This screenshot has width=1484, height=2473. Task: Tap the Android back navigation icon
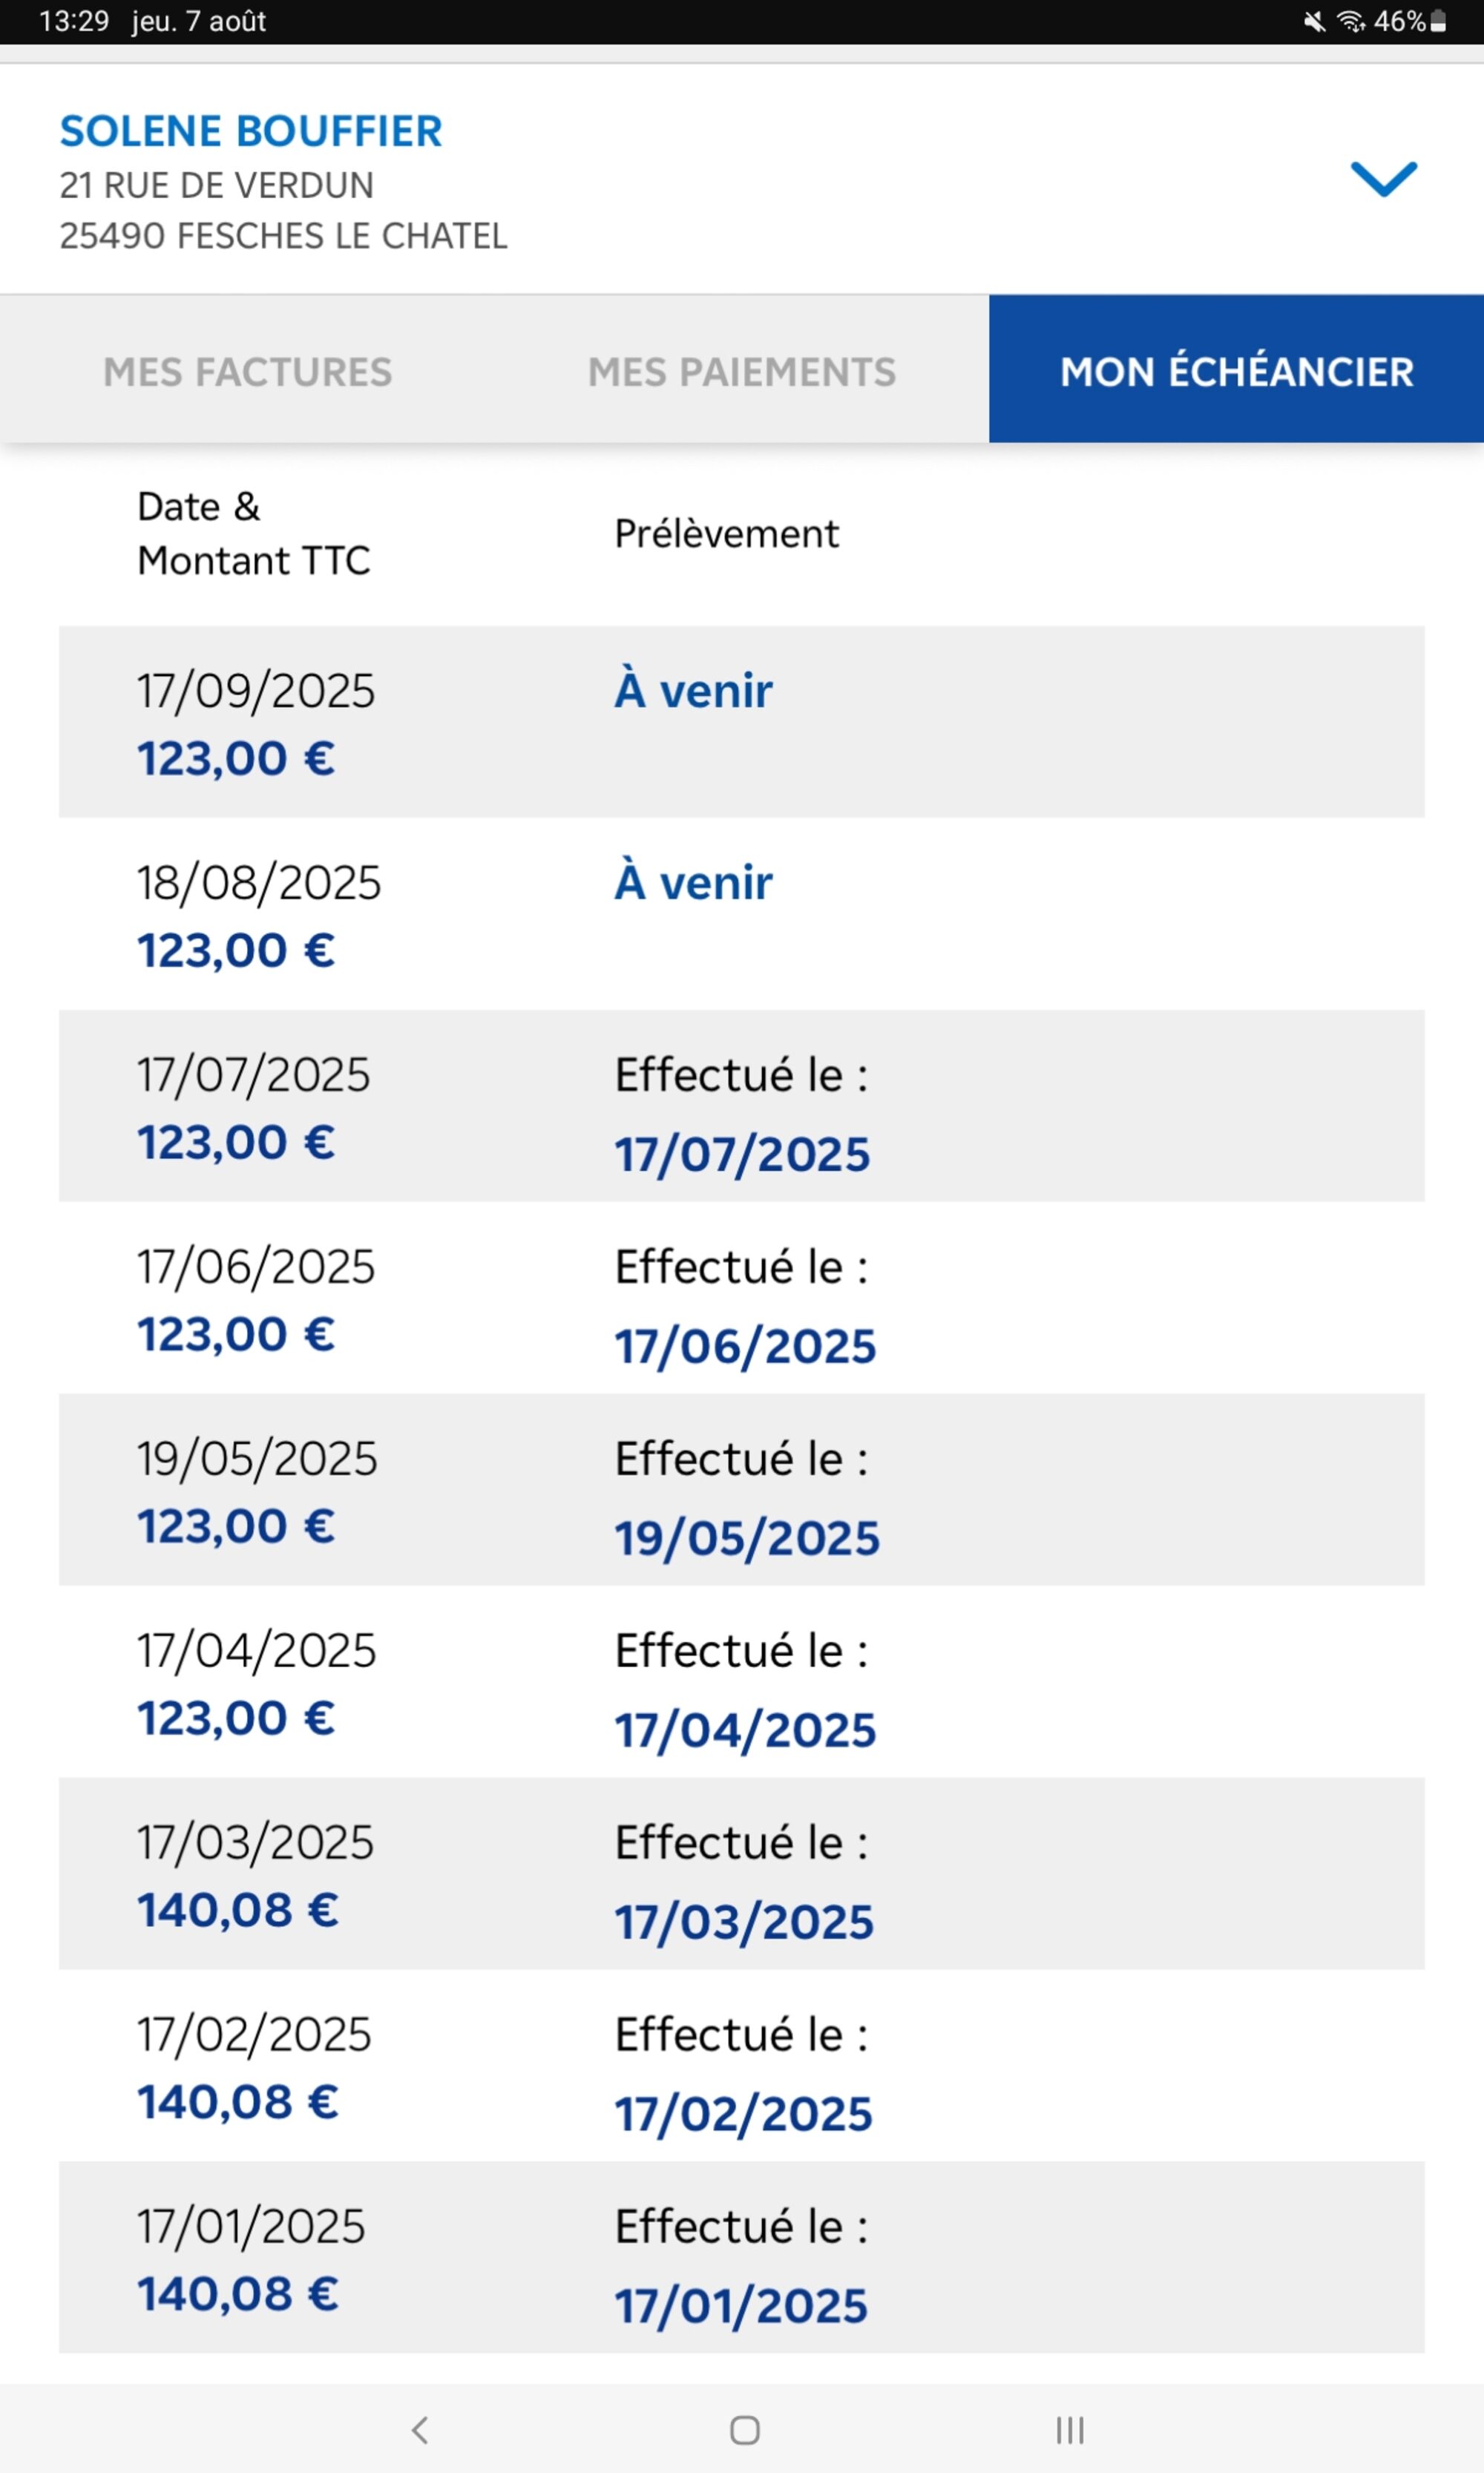[x=420, y=2430]
